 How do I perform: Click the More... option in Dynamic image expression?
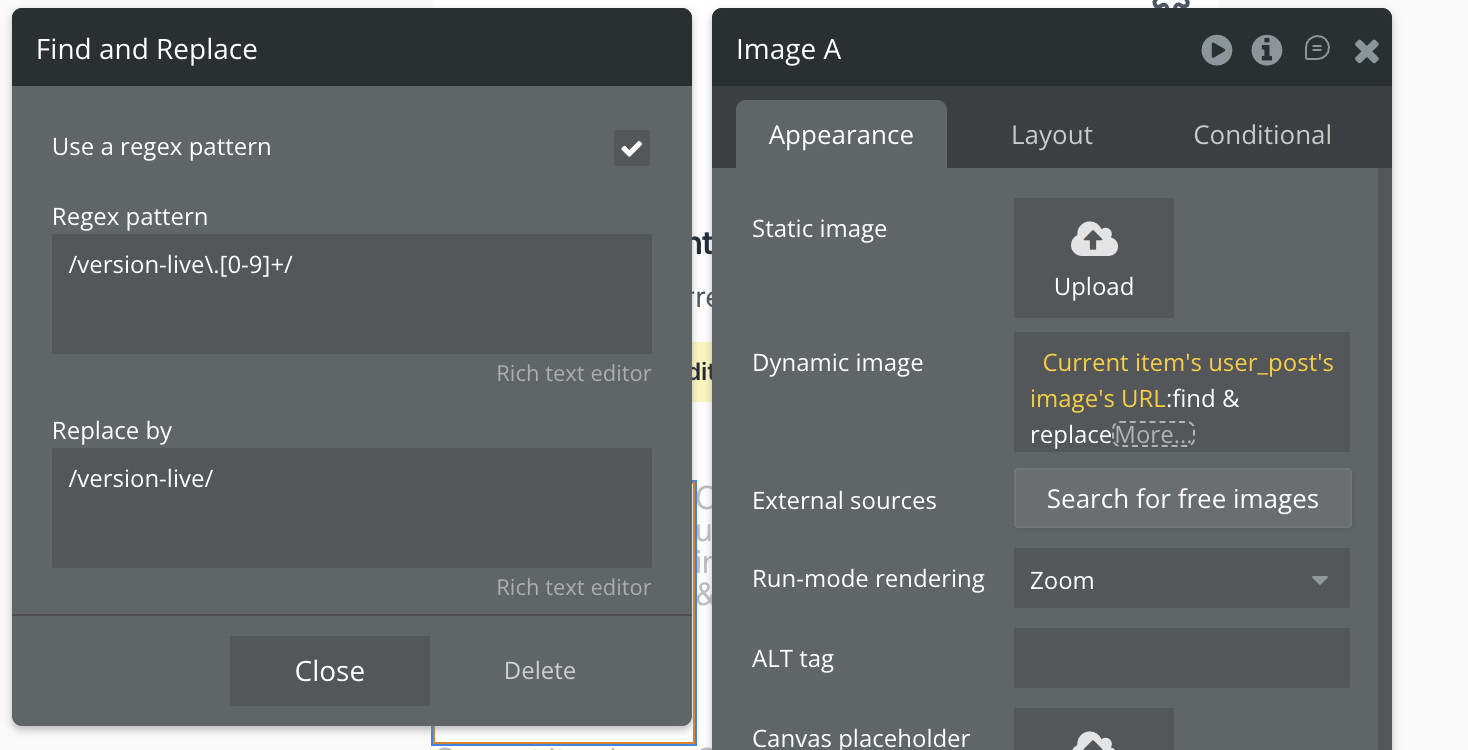[1154, 435]
